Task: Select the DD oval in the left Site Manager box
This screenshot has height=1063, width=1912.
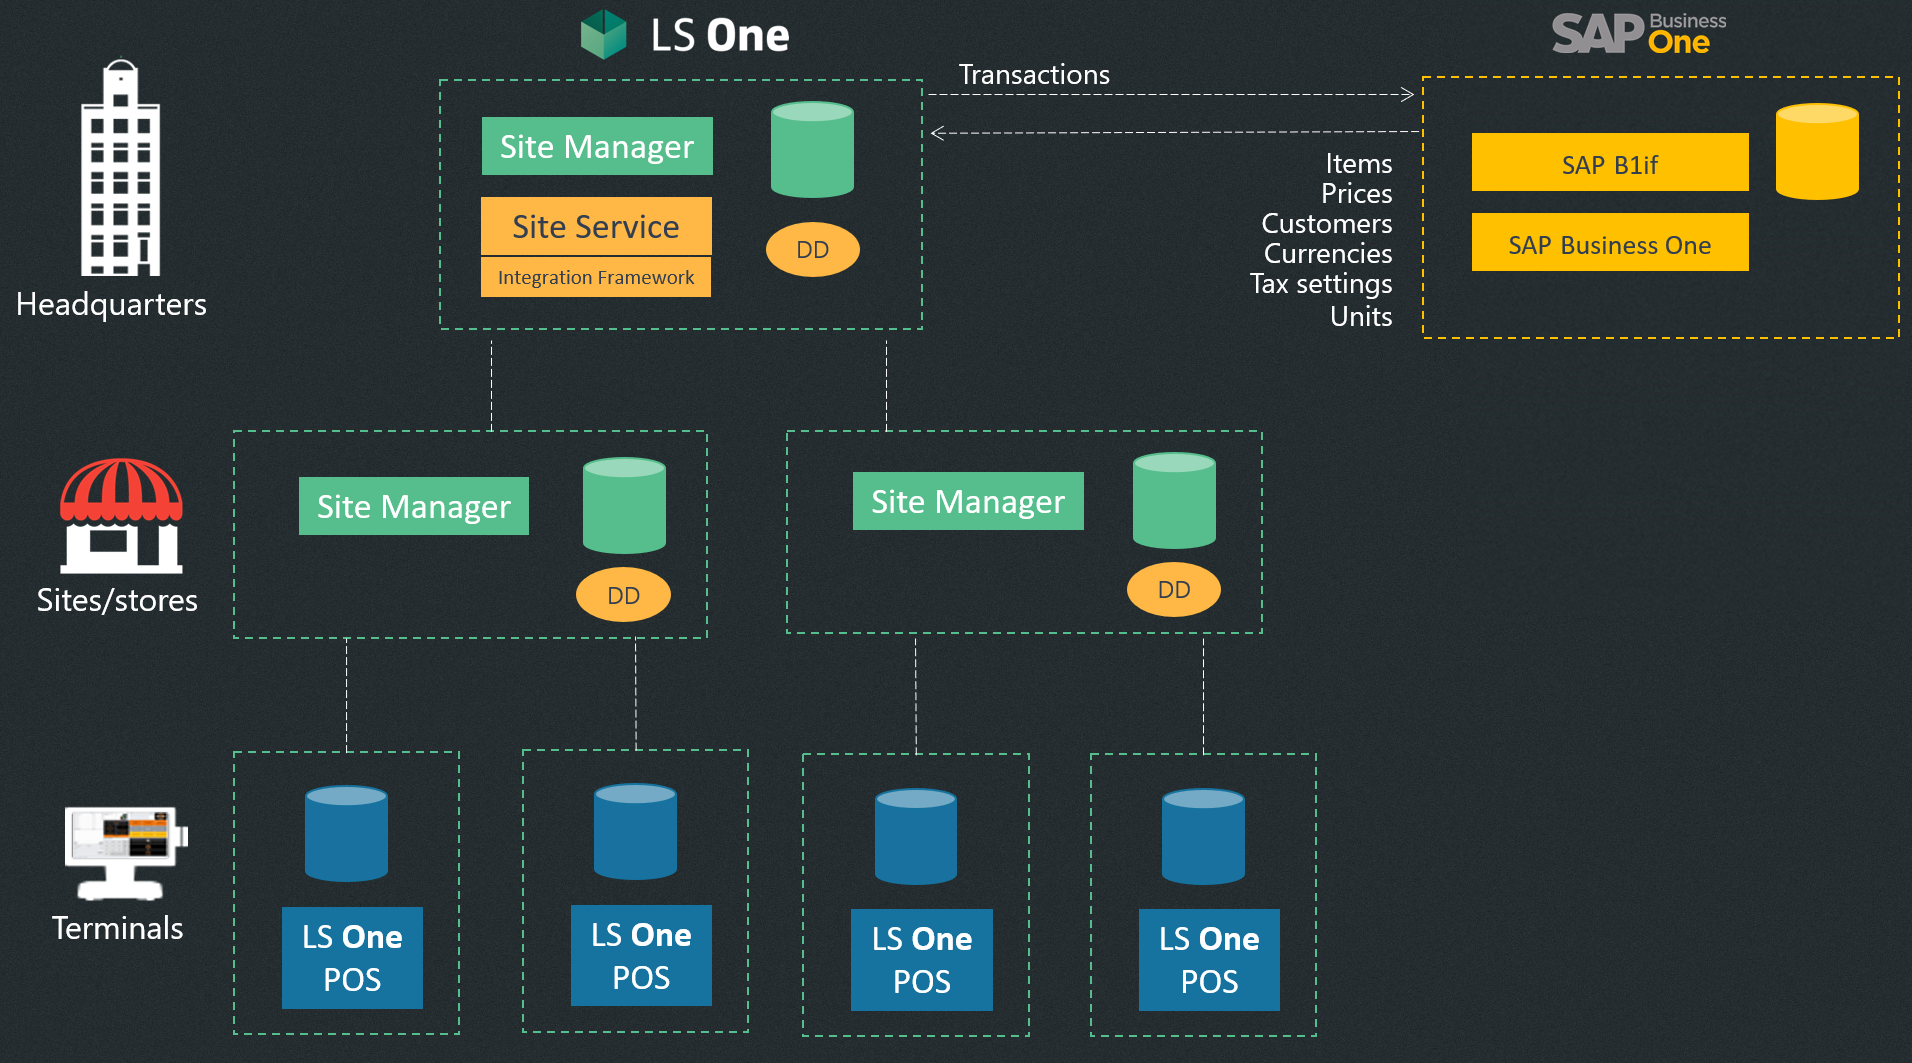Action: (623, 594)
